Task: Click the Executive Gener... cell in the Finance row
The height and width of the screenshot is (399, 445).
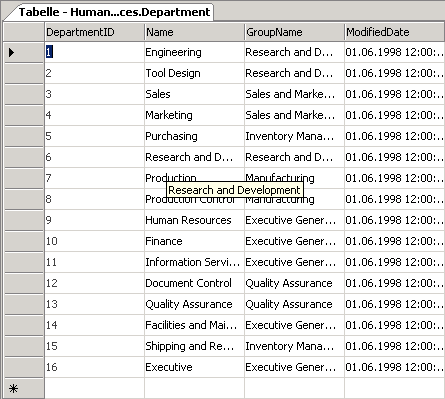Action: 294,241
